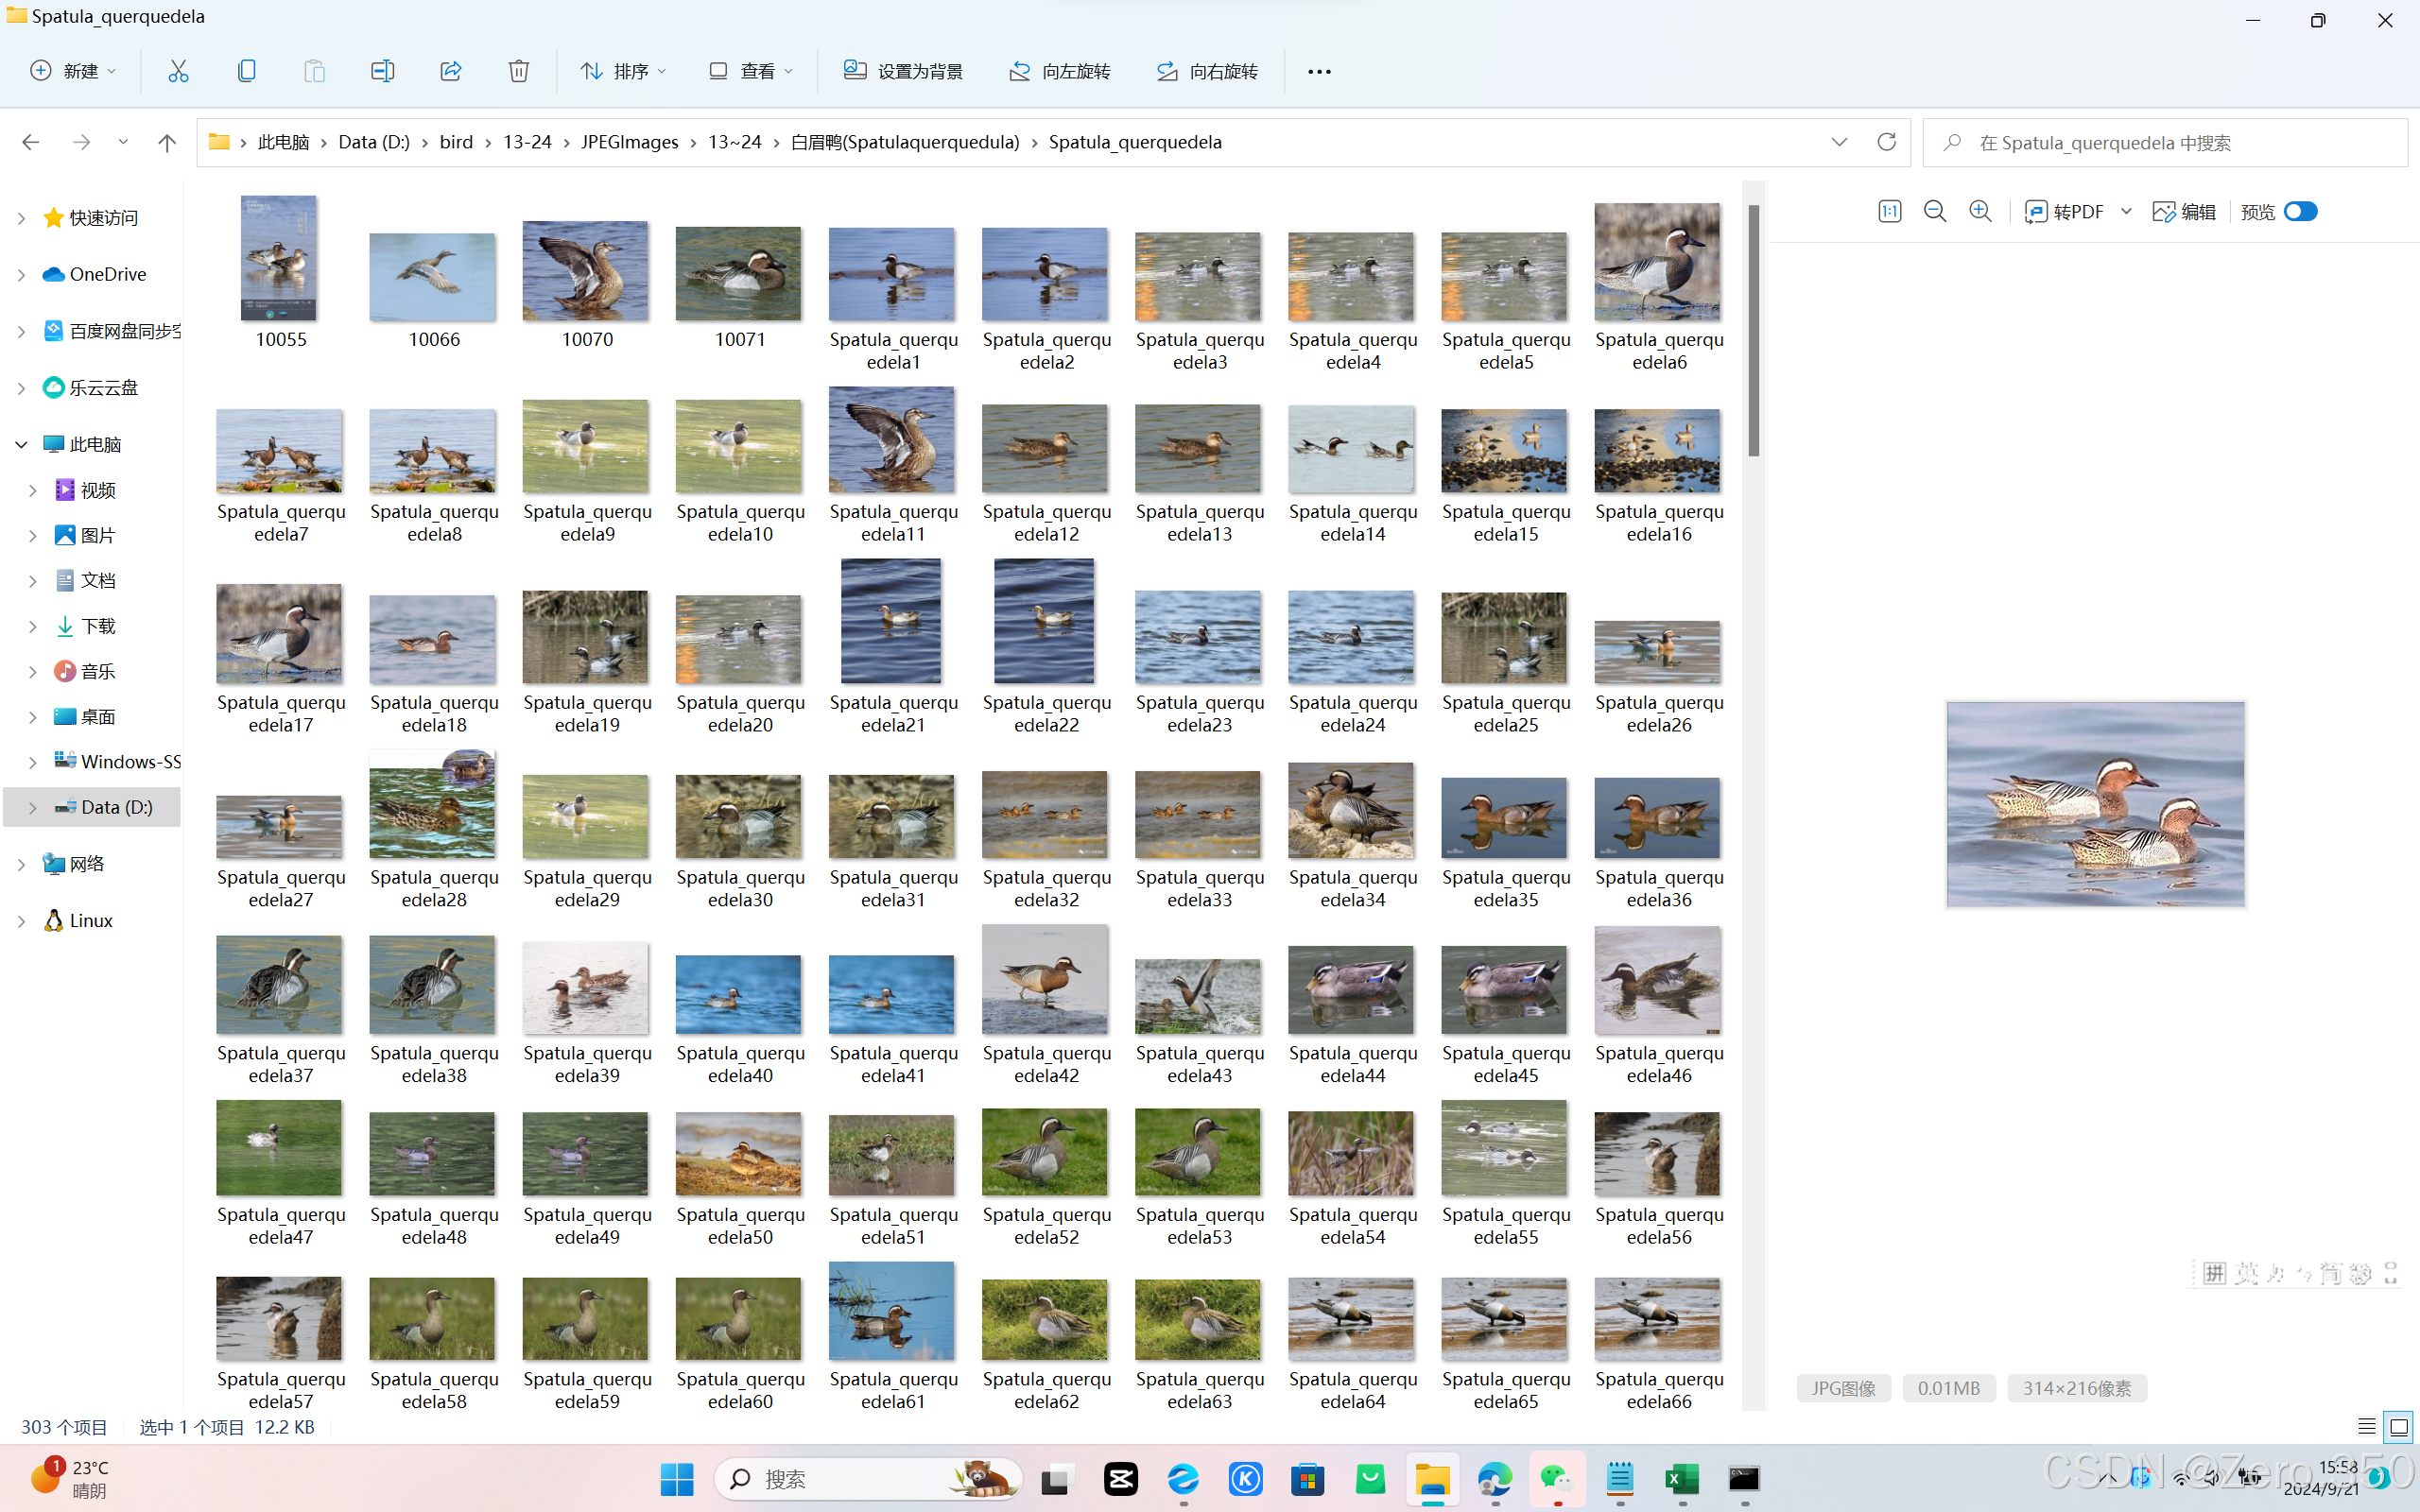Click the 1:1 actual size icon

point(1889,211)
